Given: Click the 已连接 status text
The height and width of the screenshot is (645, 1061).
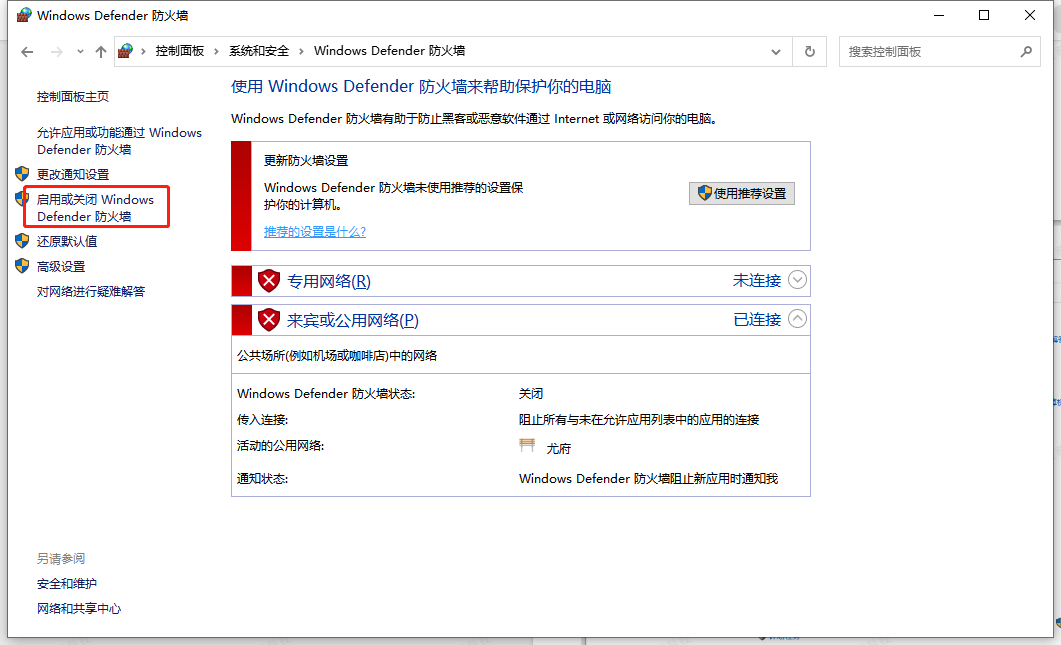Looking at the screenshot, I should click(757, 319).
